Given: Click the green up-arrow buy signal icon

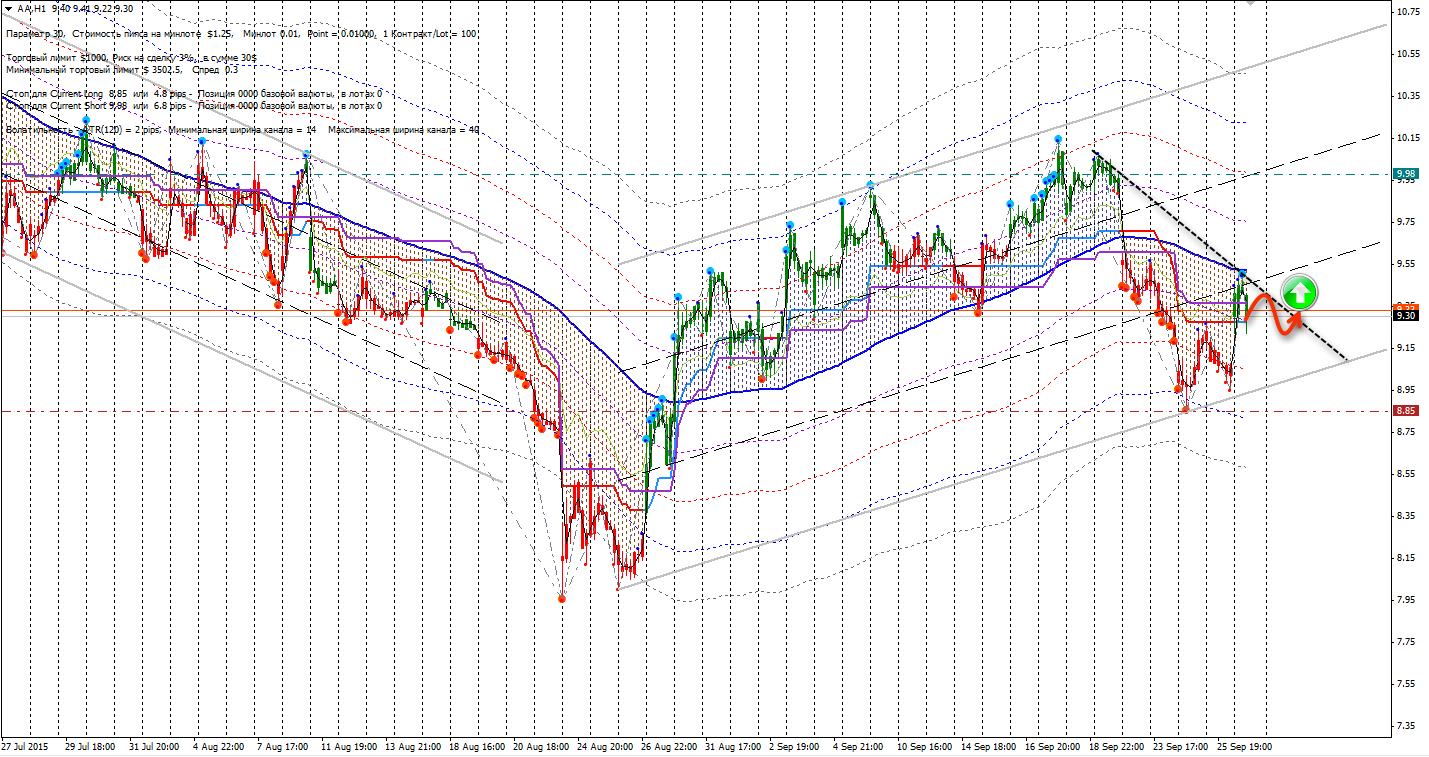Looking at the screenshot, I should tap(1299, 293).
